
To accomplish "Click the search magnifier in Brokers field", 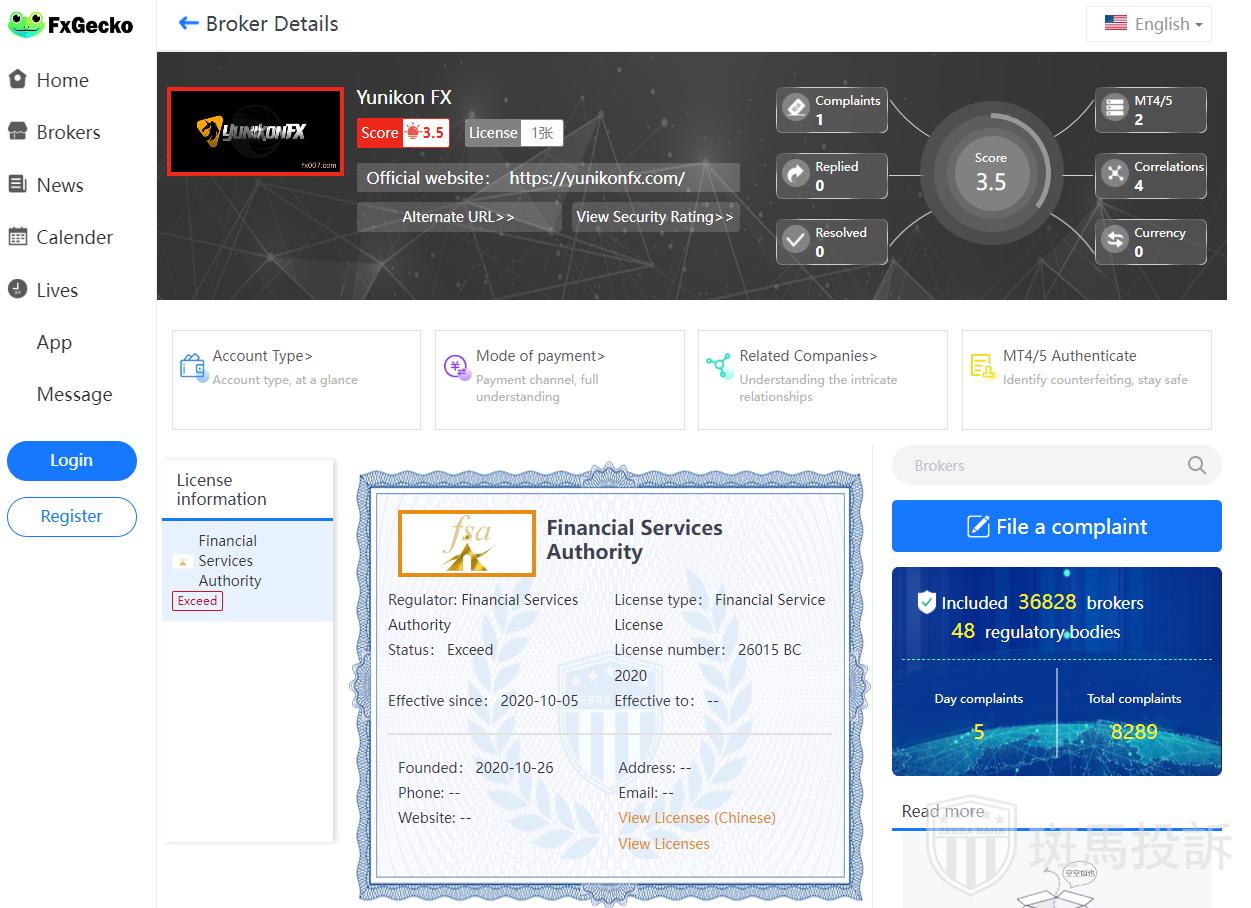I will tap(1196, 465).
